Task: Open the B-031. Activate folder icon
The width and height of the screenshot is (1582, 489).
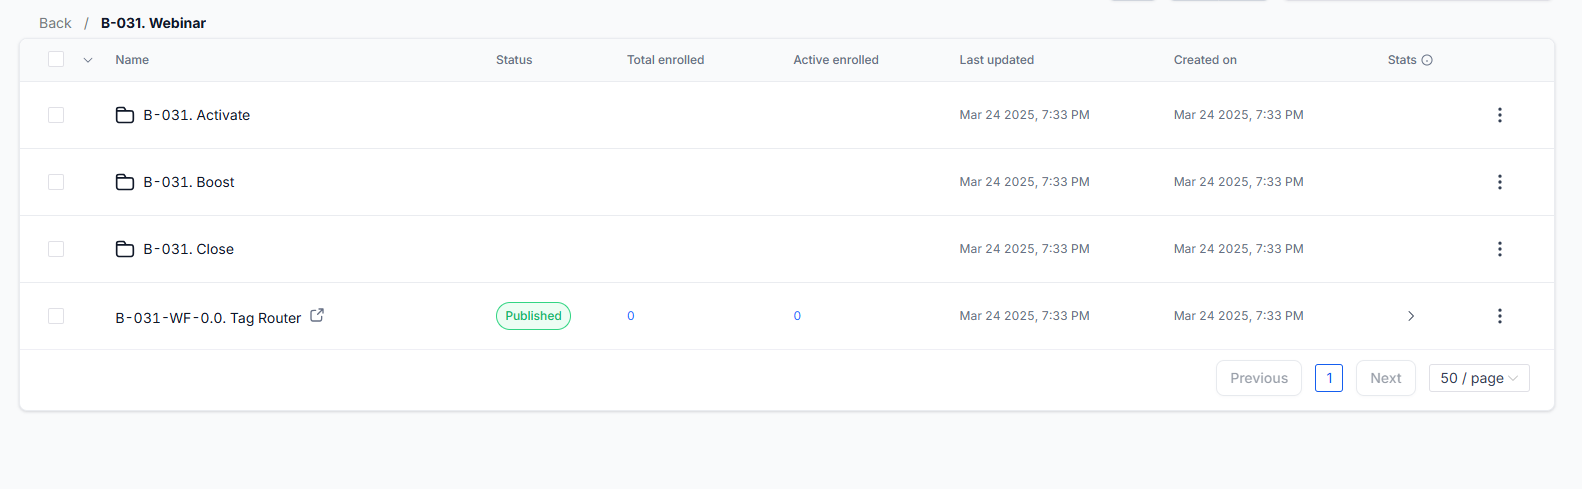Action: click(125, 115)
